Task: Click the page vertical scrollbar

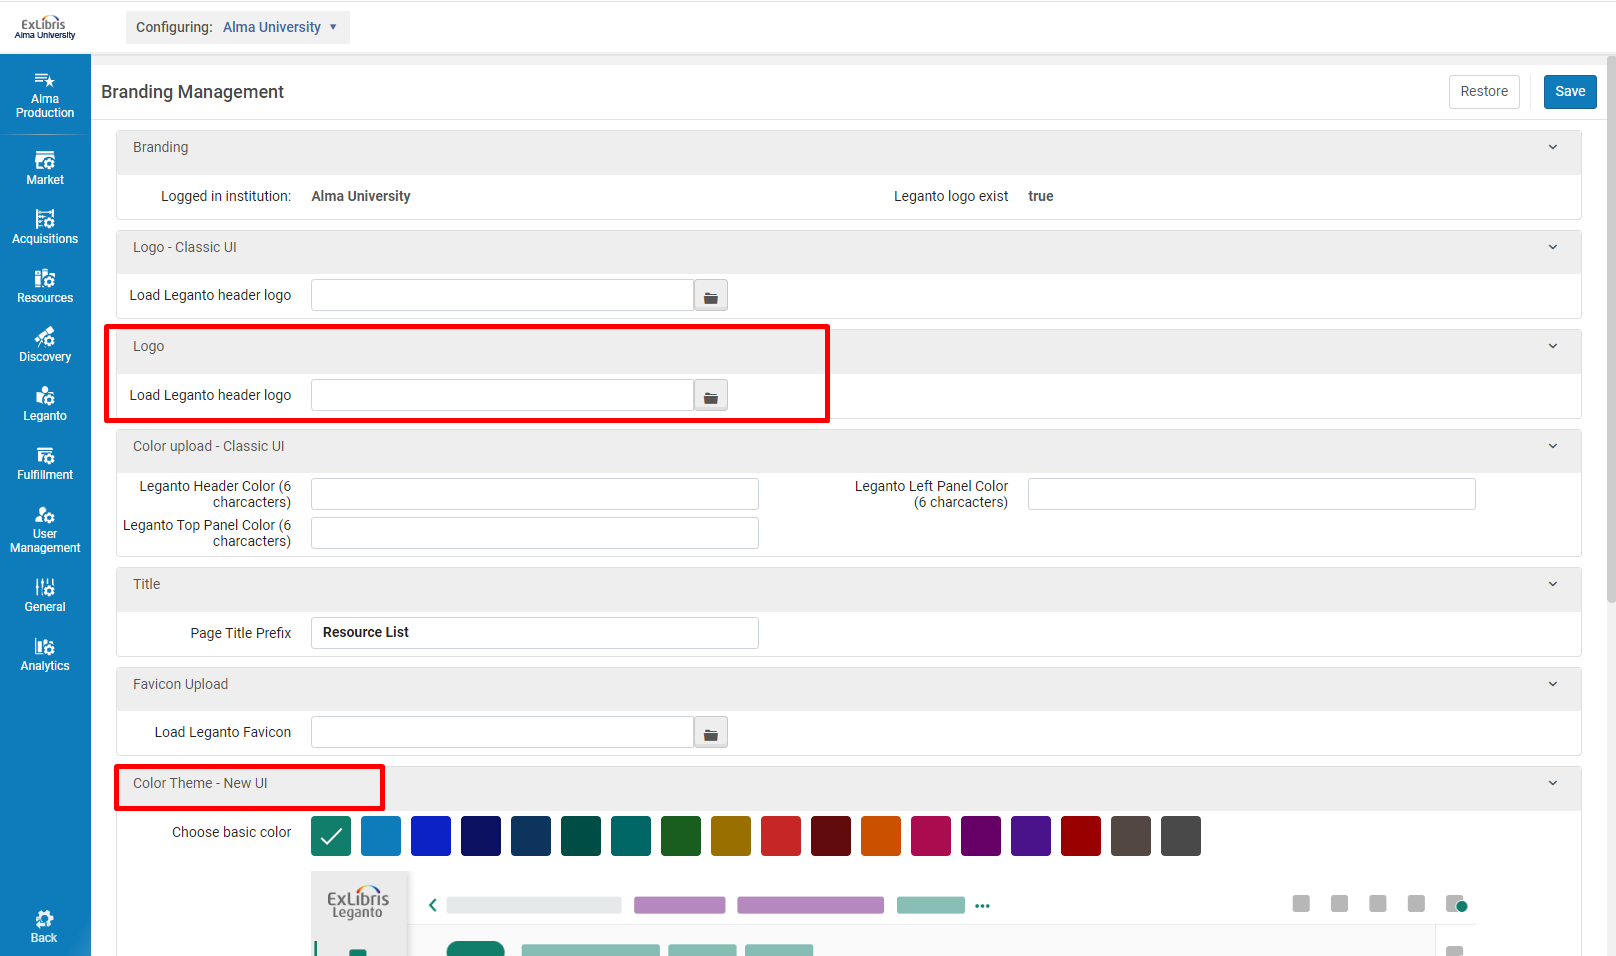Action: pyautogui.click(x=1610, y=330)
